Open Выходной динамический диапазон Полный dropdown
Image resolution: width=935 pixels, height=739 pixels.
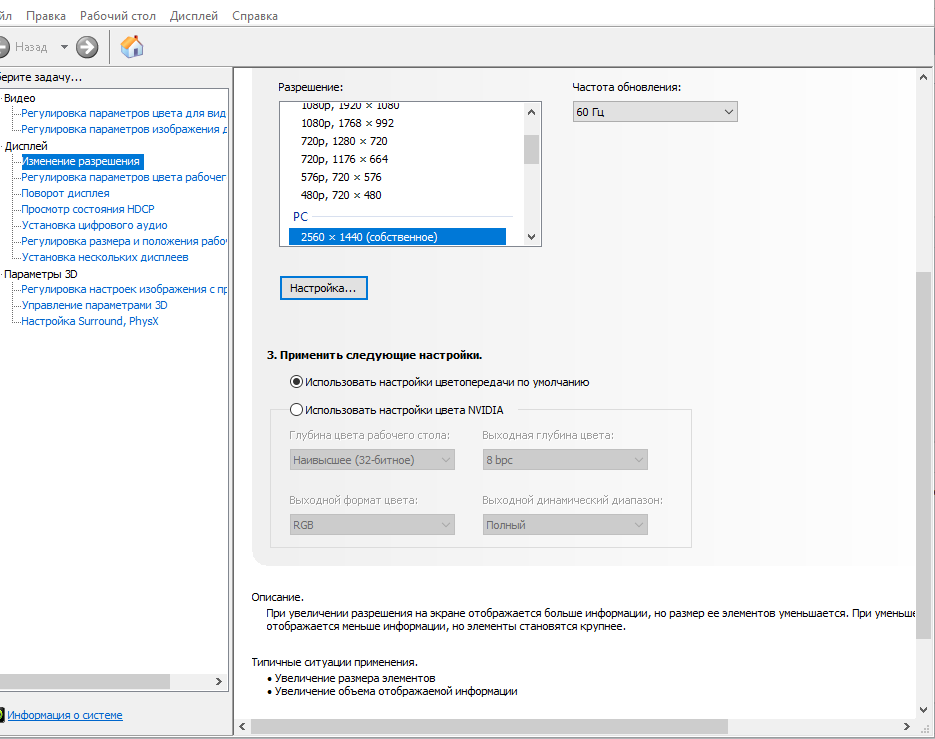coord(565,525)
